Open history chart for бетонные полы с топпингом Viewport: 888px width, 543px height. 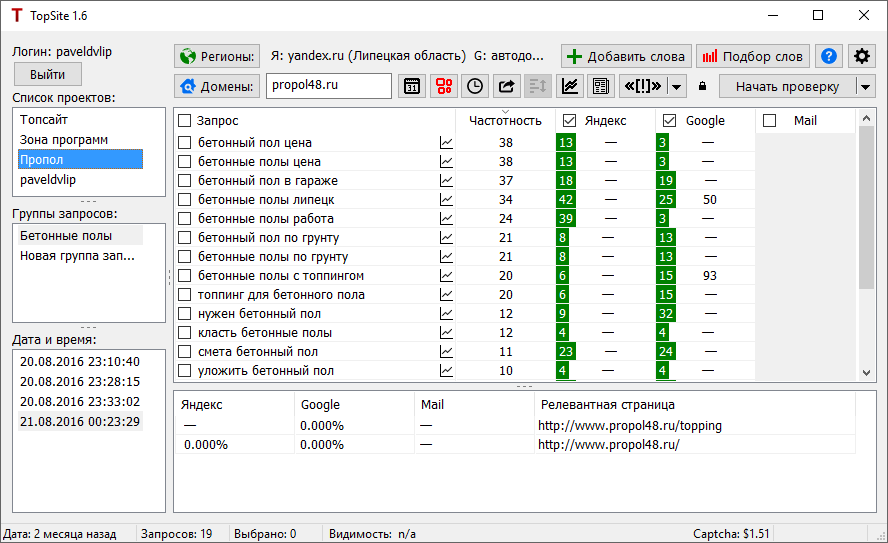click(446, 276)
